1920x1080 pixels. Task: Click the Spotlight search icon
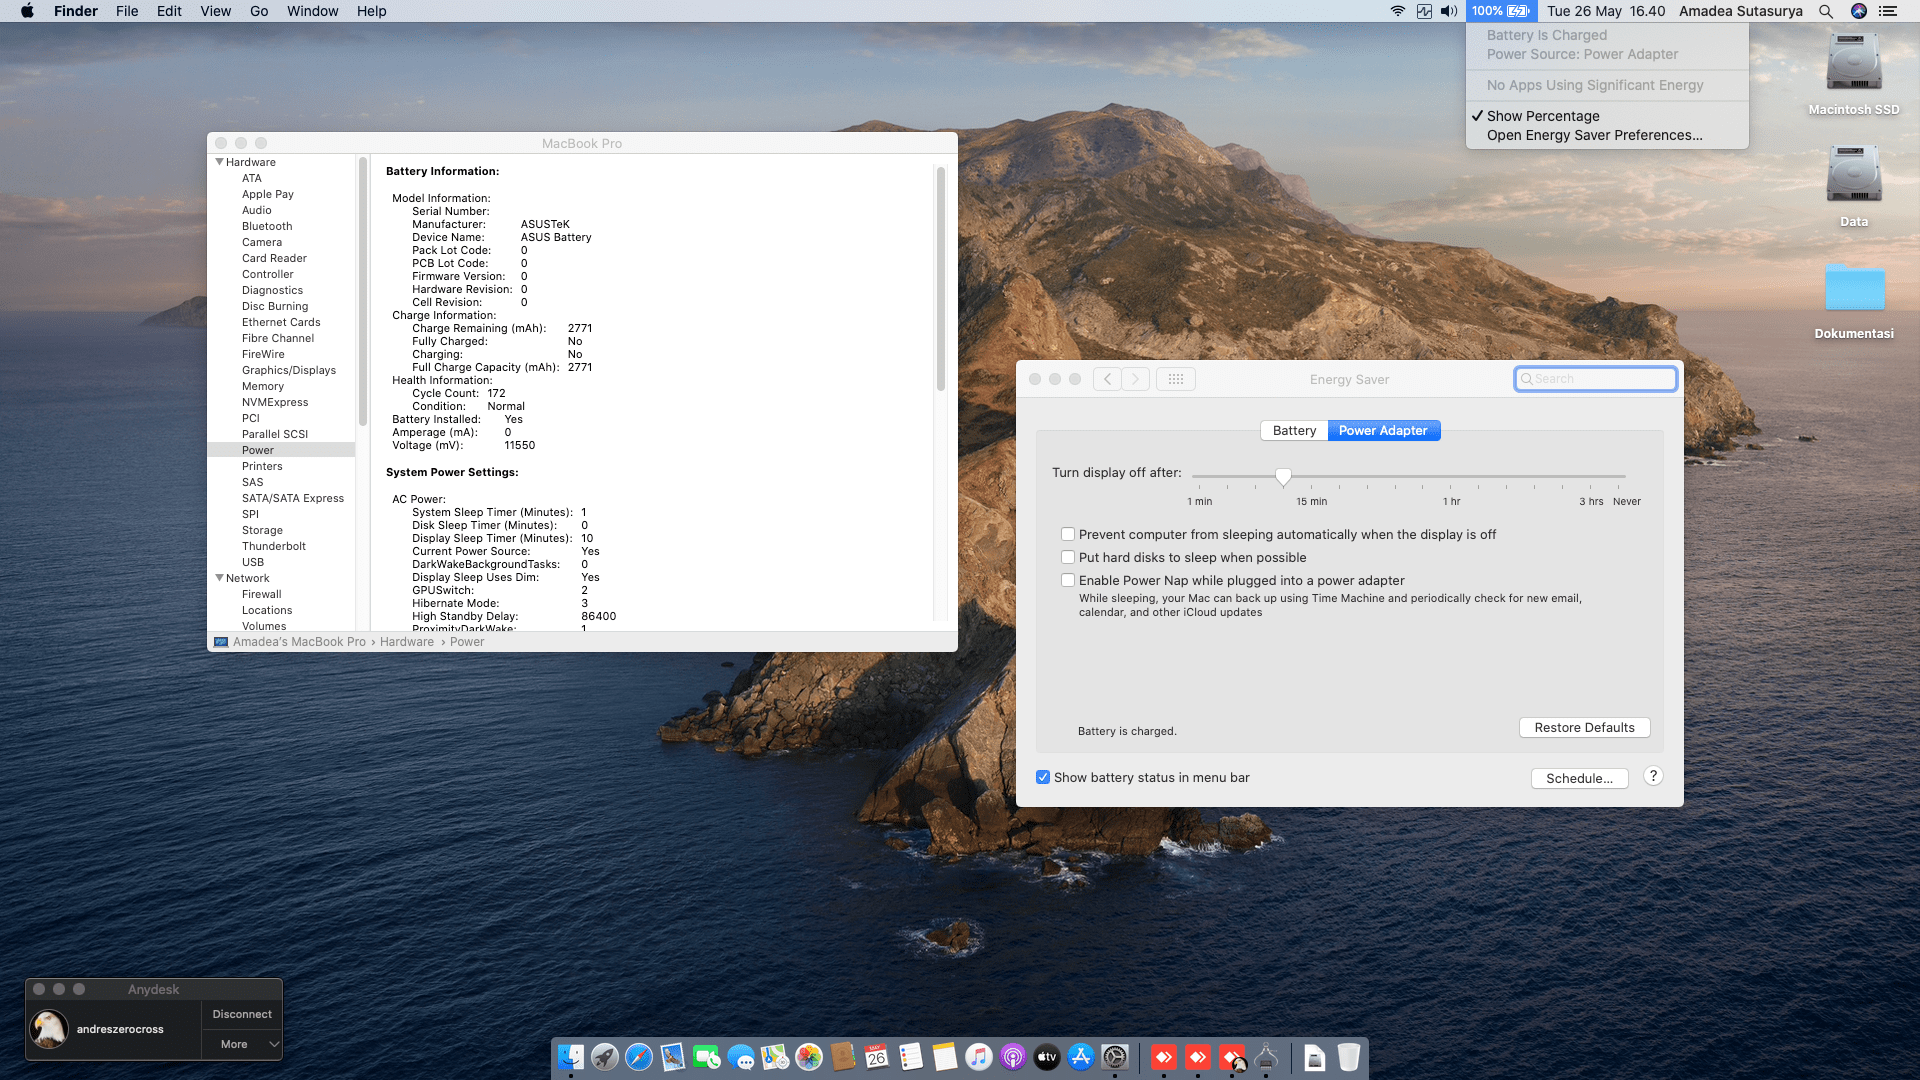click(1826, 11)
